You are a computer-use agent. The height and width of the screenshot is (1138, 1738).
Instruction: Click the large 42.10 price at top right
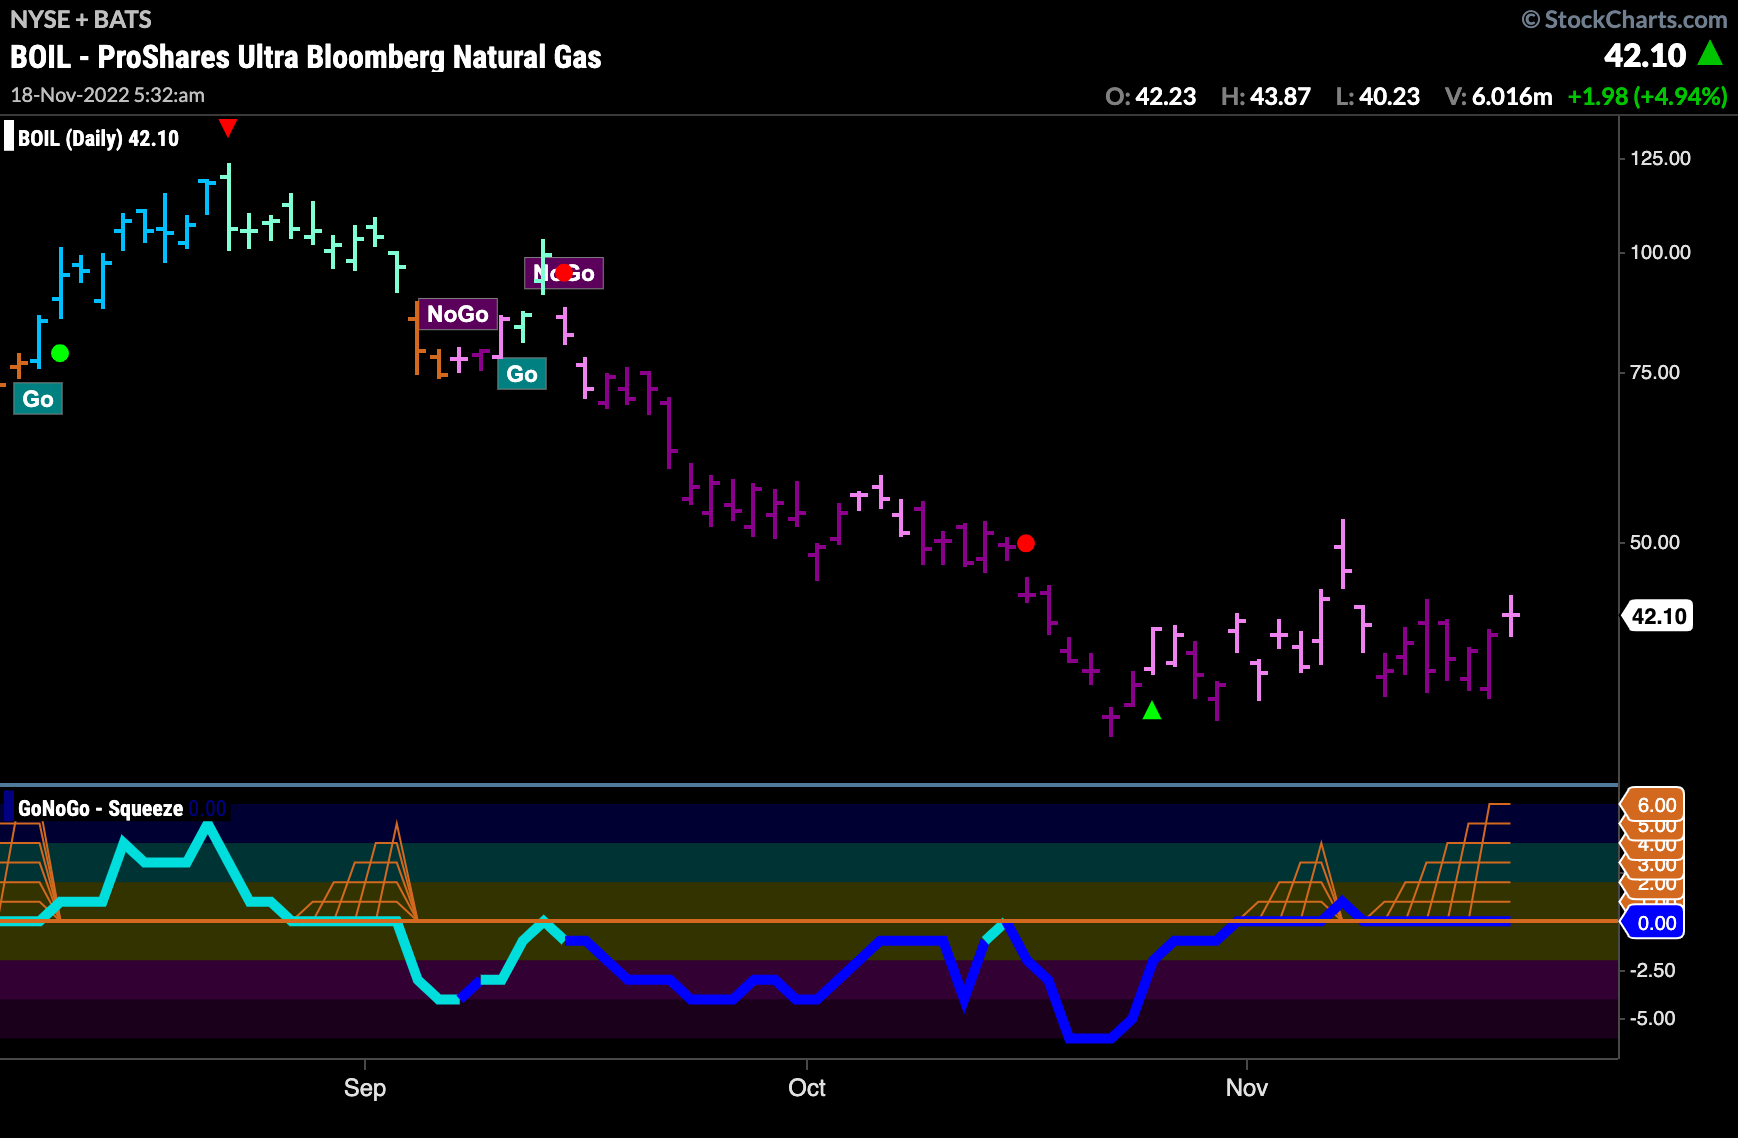tap(1645, 55)
